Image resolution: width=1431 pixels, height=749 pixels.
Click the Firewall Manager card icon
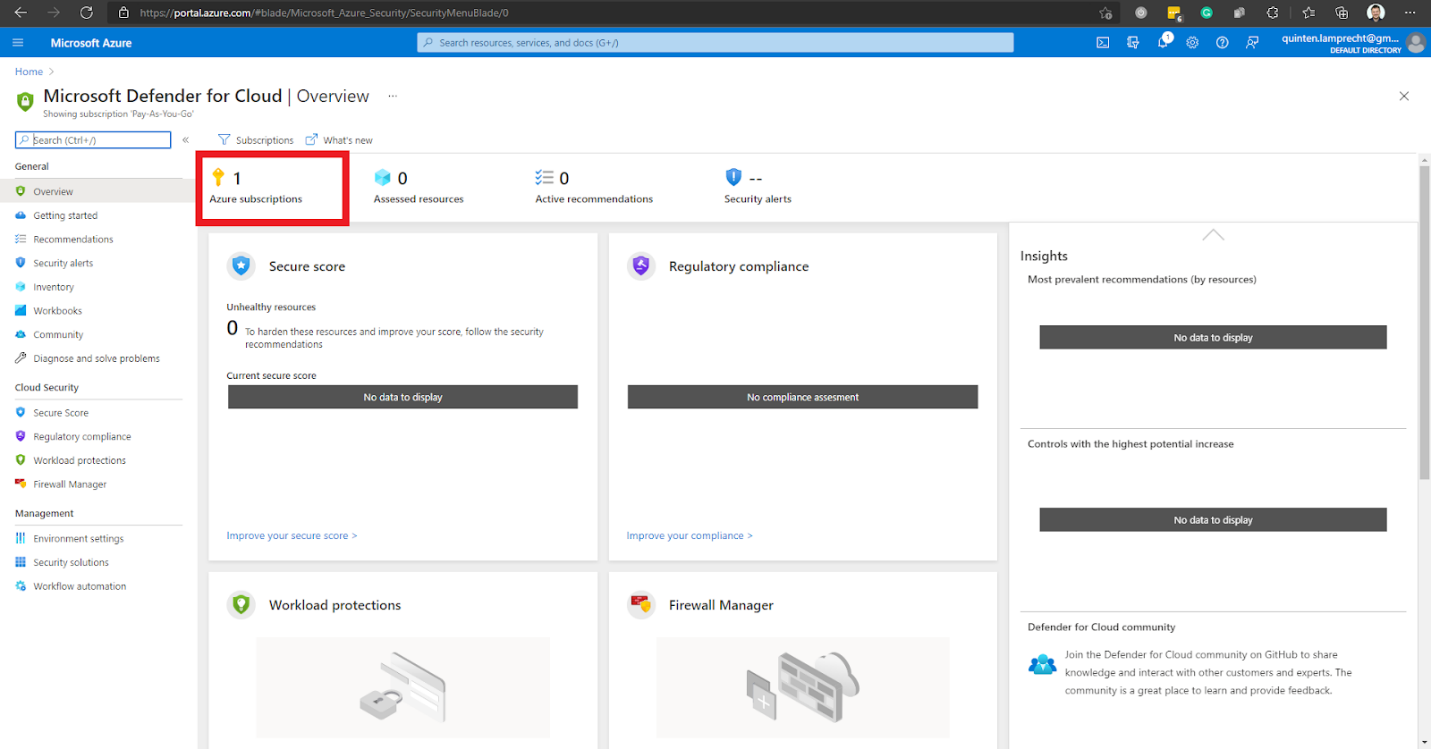(641, 604)
